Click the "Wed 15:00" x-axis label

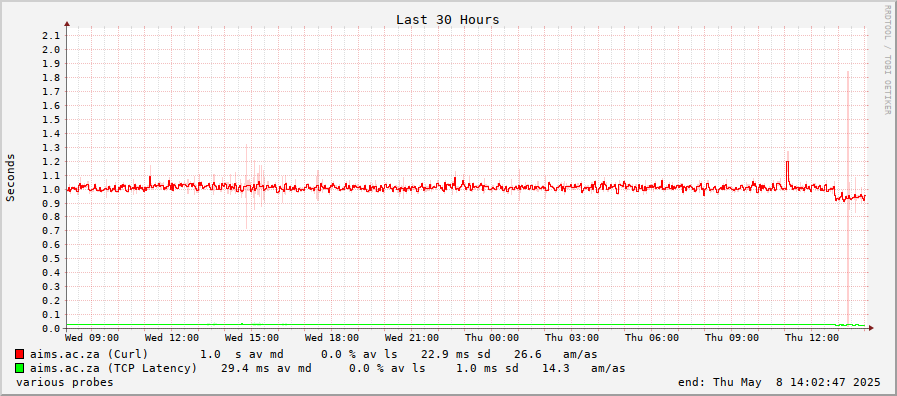(x=252, y=338)
